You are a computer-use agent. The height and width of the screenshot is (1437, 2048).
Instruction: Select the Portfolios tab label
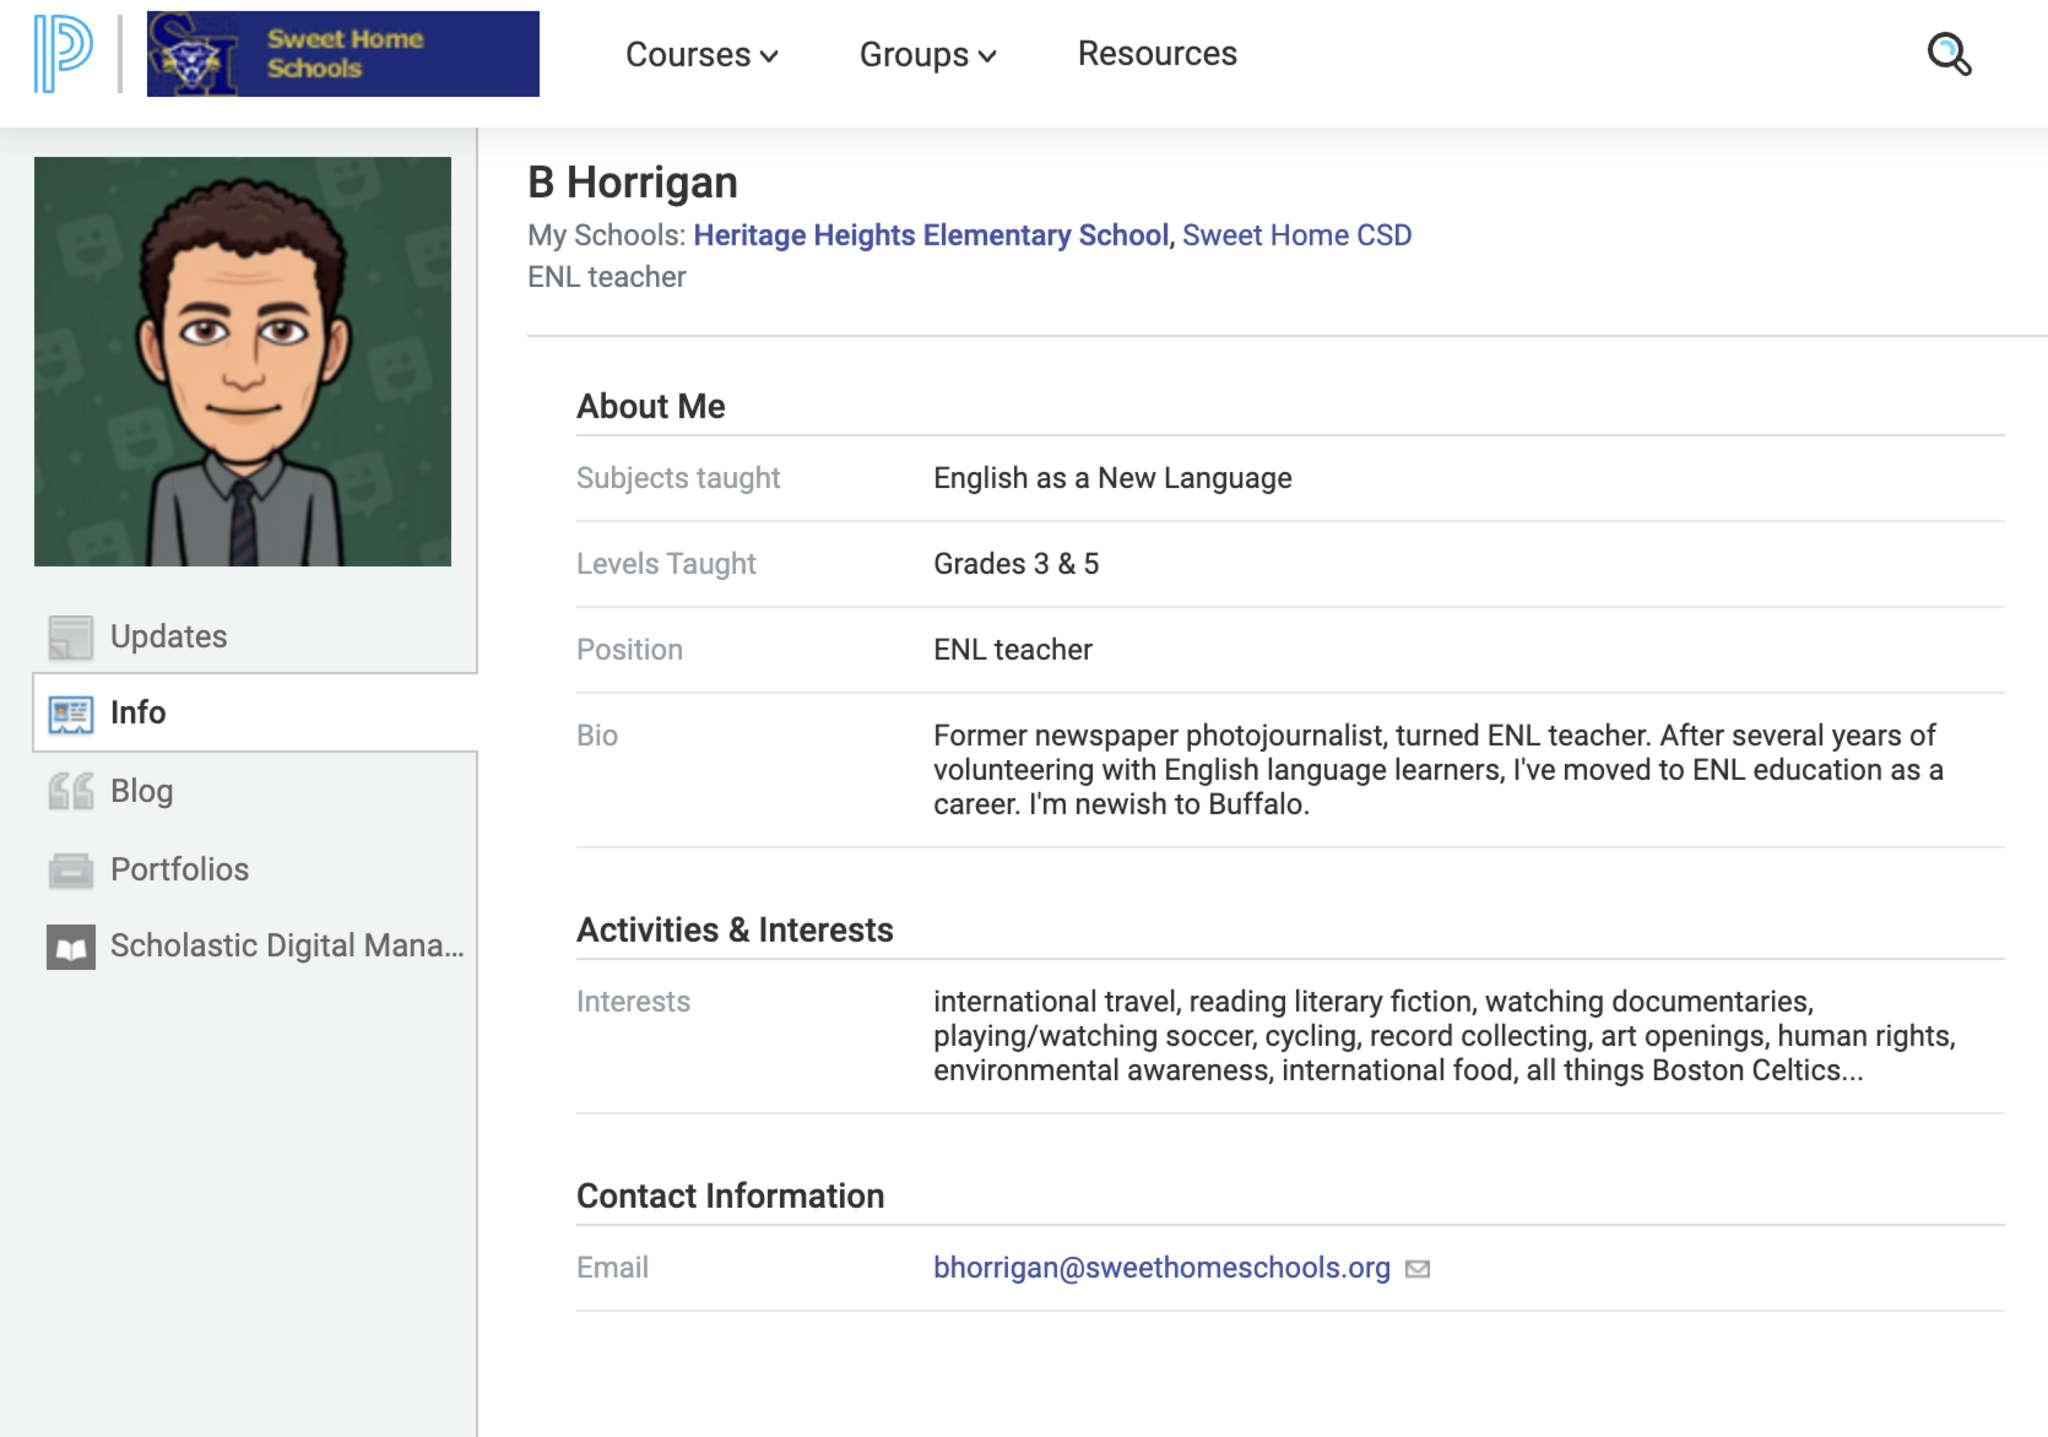tap(179, 869)
